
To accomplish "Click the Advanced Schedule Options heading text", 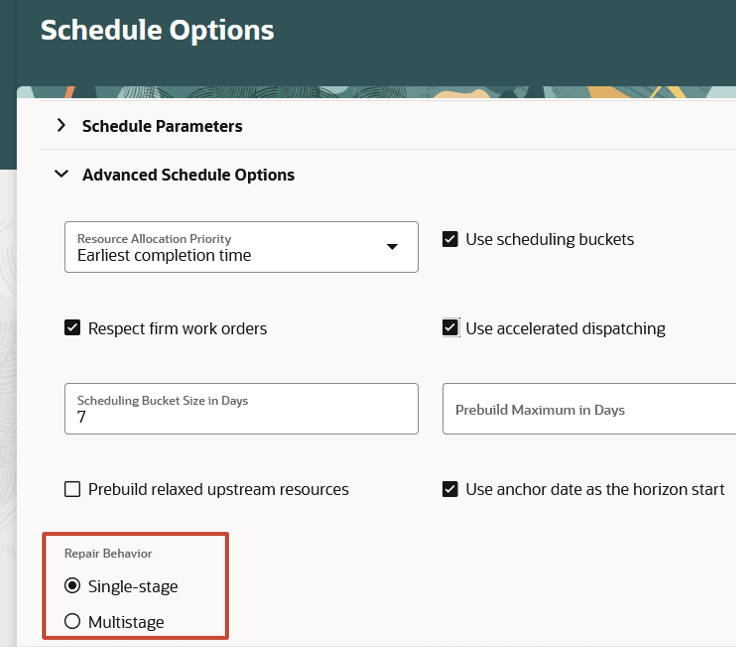I will coord(188,175).
